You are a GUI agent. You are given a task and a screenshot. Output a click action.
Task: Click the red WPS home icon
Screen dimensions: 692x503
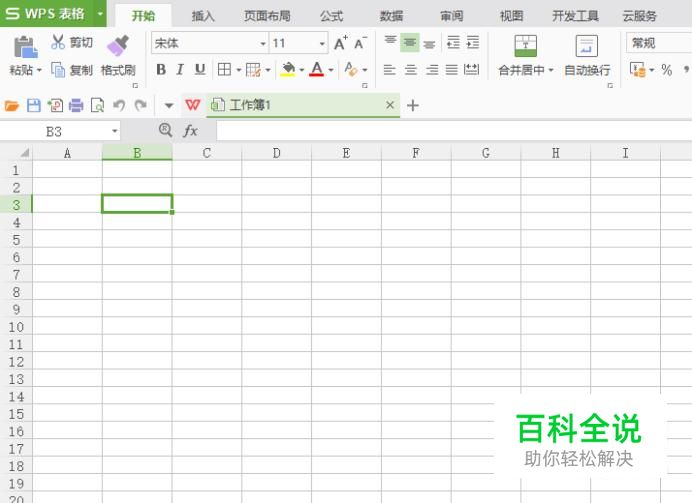[x=192, y=105]
